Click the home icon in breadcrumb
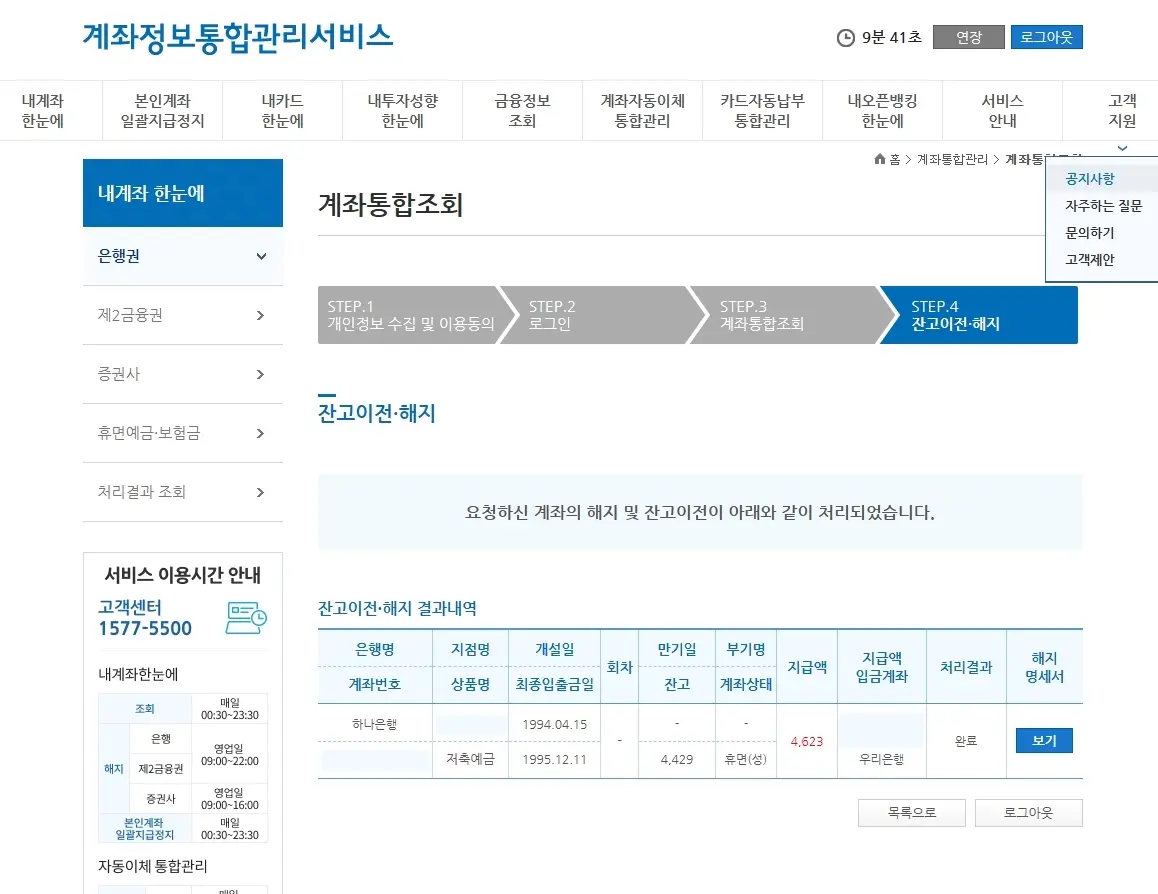Screen dimensions: 1158x894 [879, 159]
